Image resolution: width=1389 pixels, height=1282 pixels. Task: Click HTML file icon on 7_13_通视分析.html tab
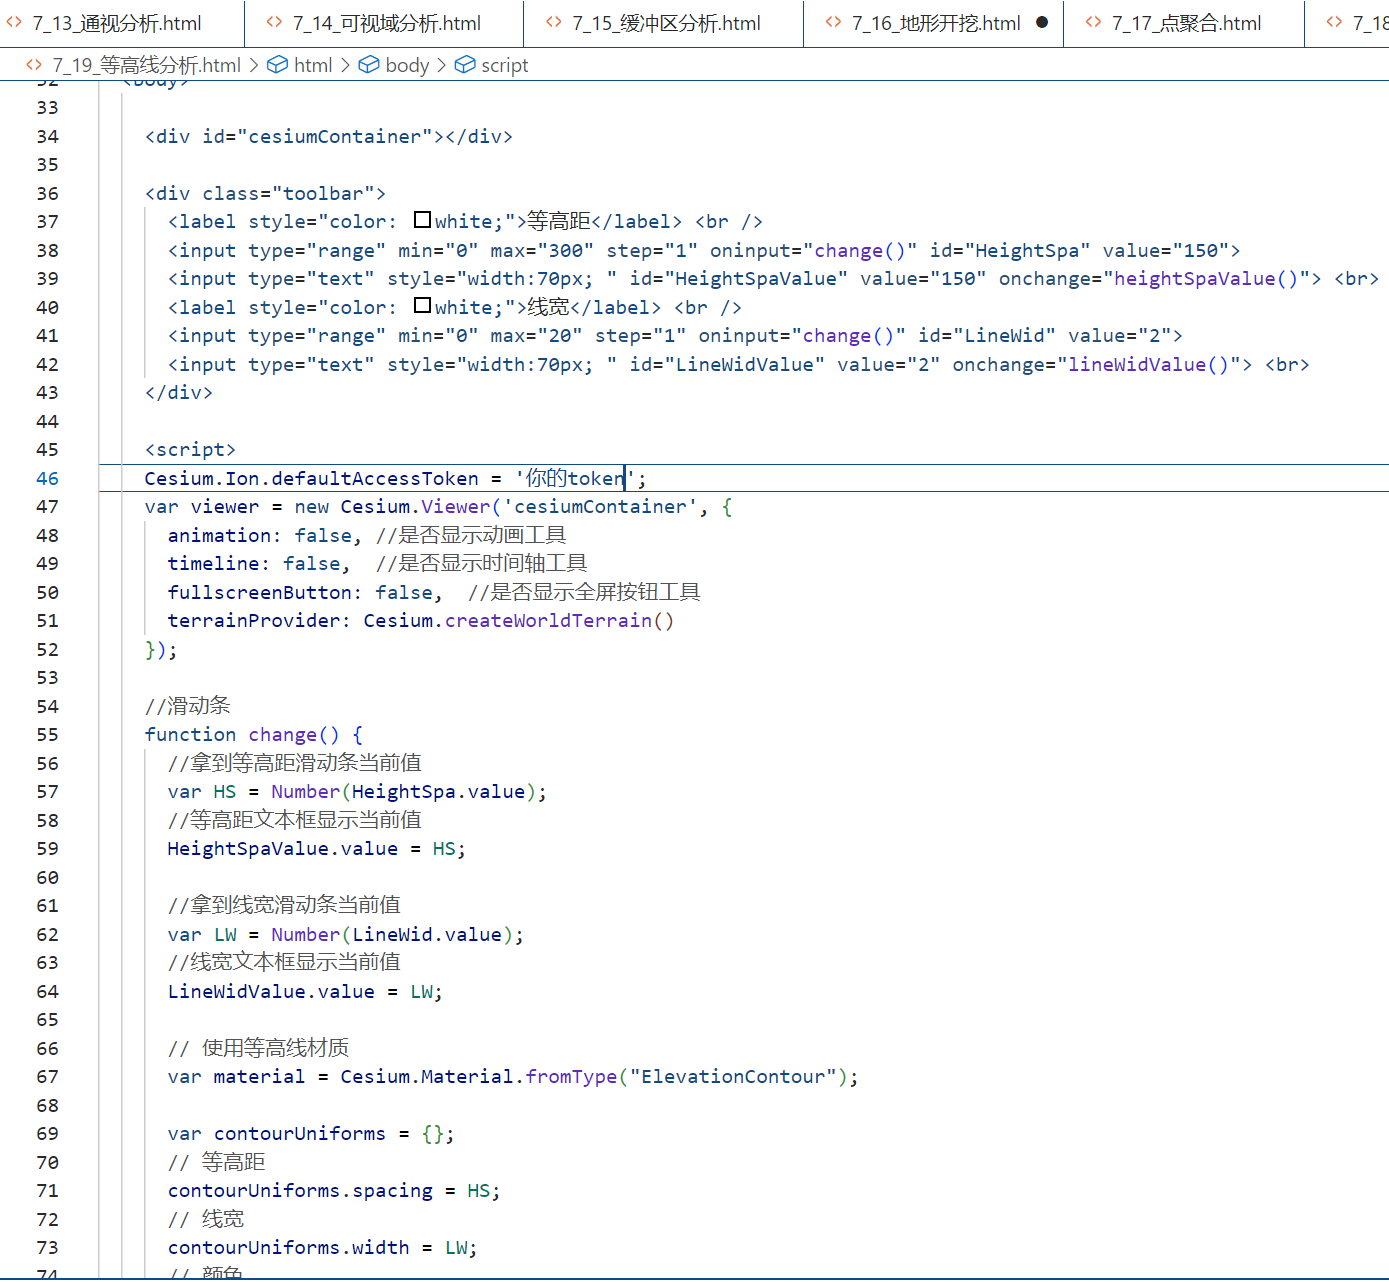click(x=14, y=22)
